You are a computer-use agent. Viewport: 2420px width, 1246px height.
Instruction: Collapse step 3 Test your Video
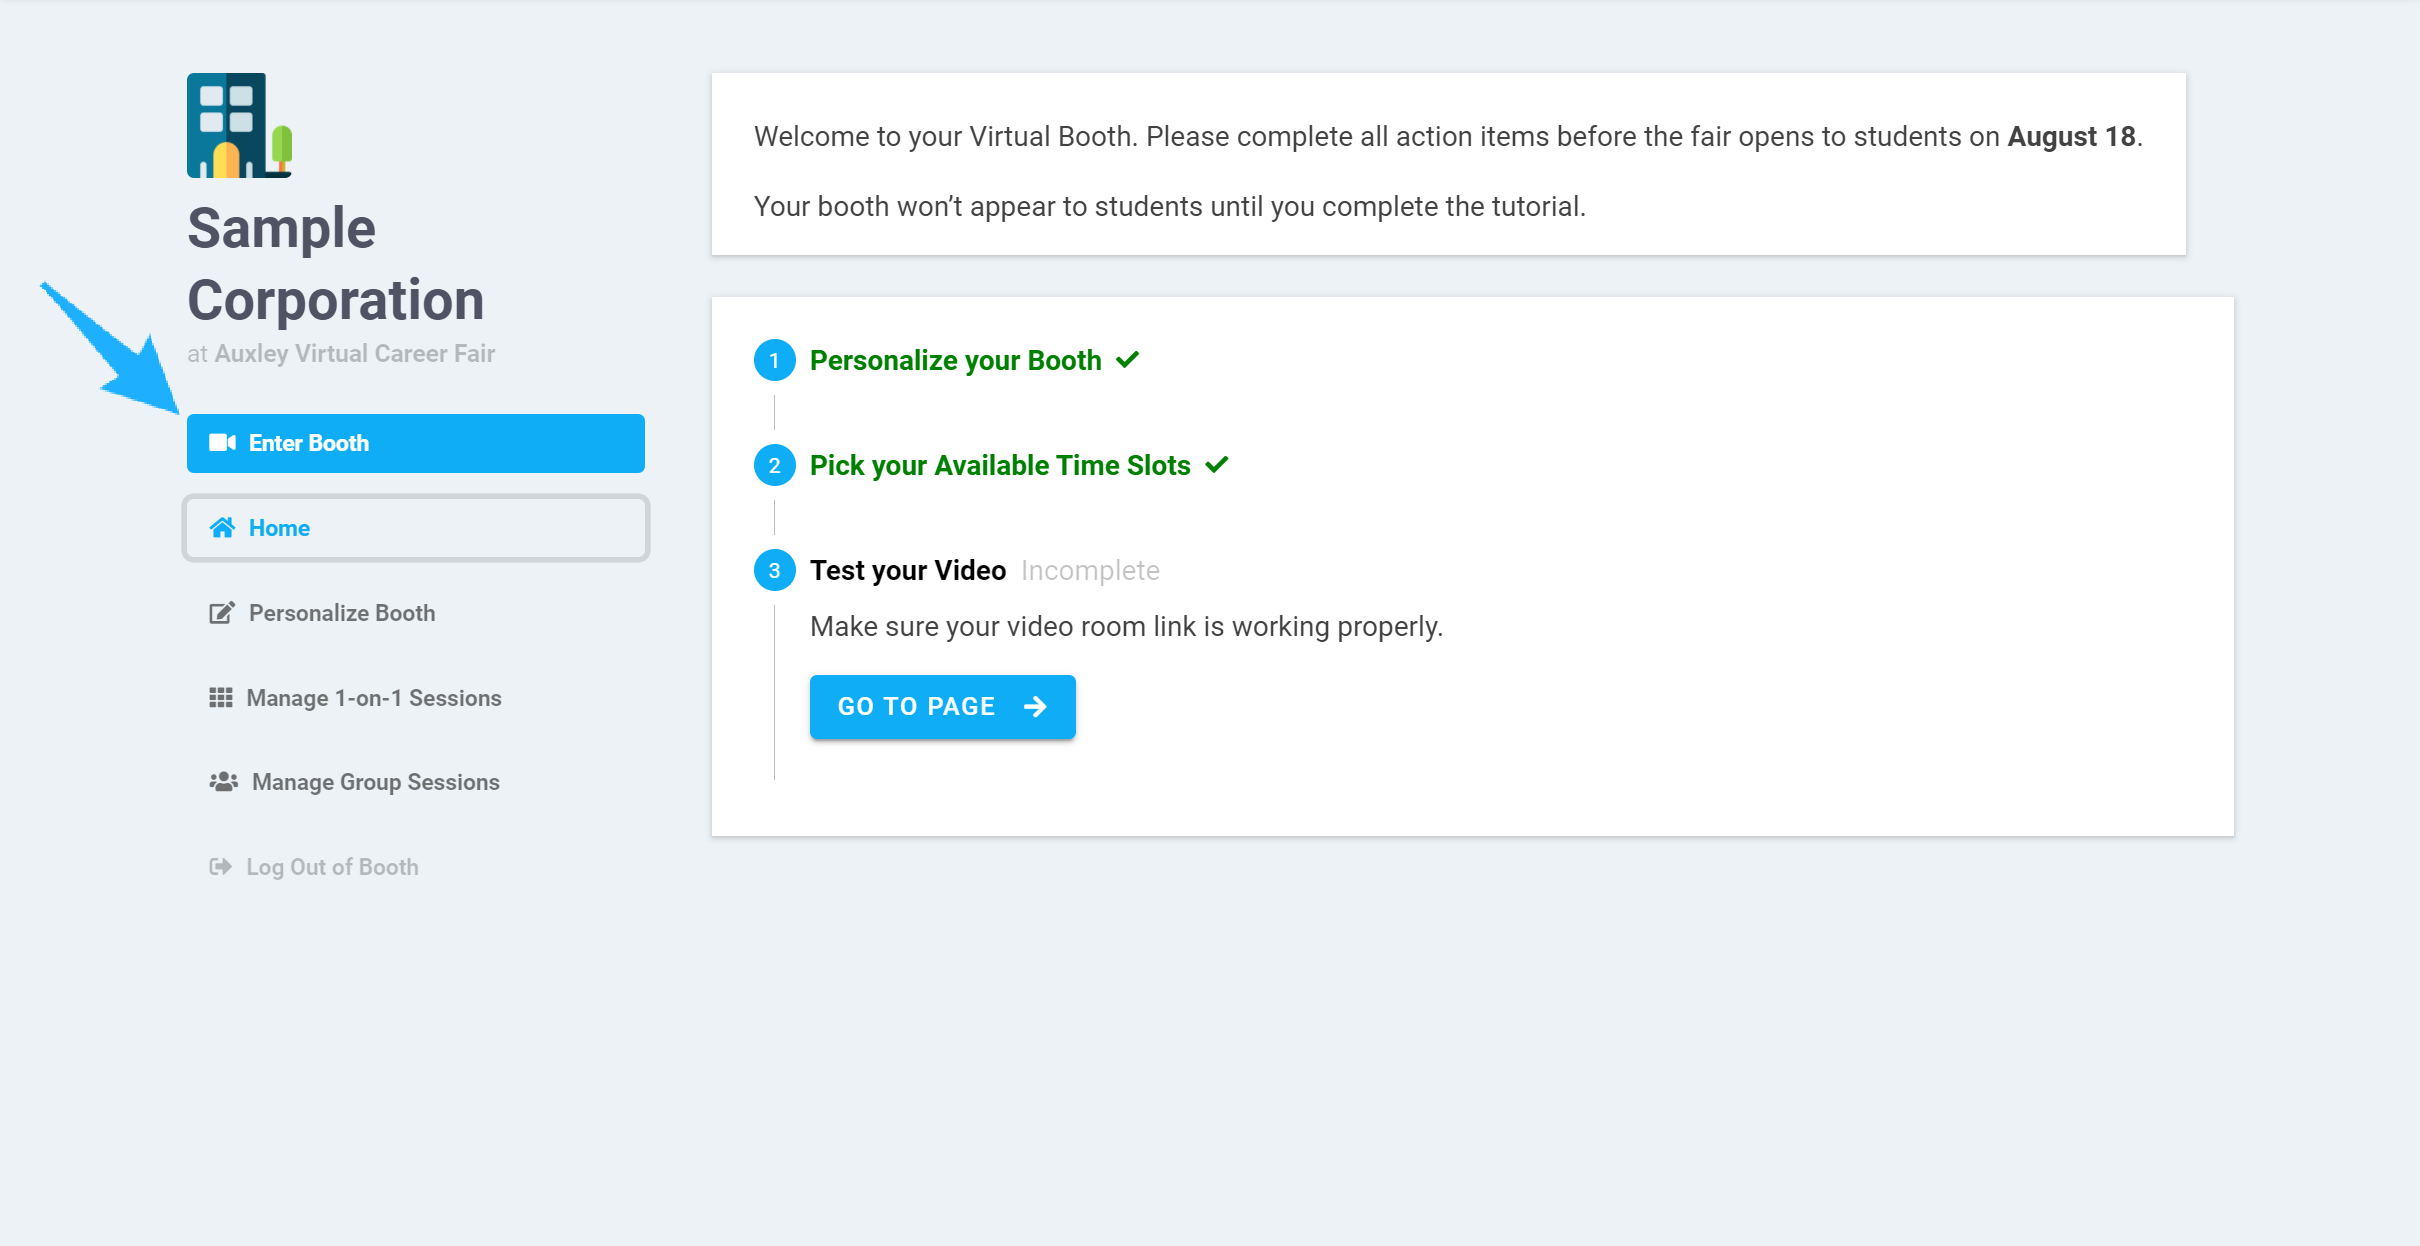pyautogui.click(x=908, y=570)
